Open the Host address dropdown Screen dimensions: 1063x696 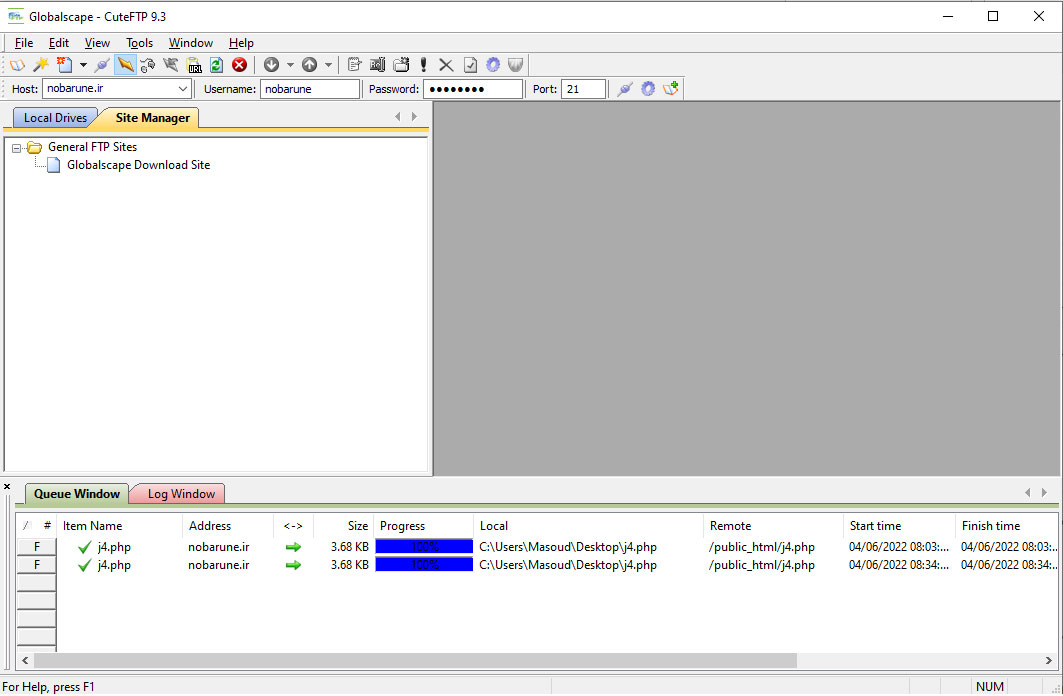pyautogui.click(x=182, y=89)
